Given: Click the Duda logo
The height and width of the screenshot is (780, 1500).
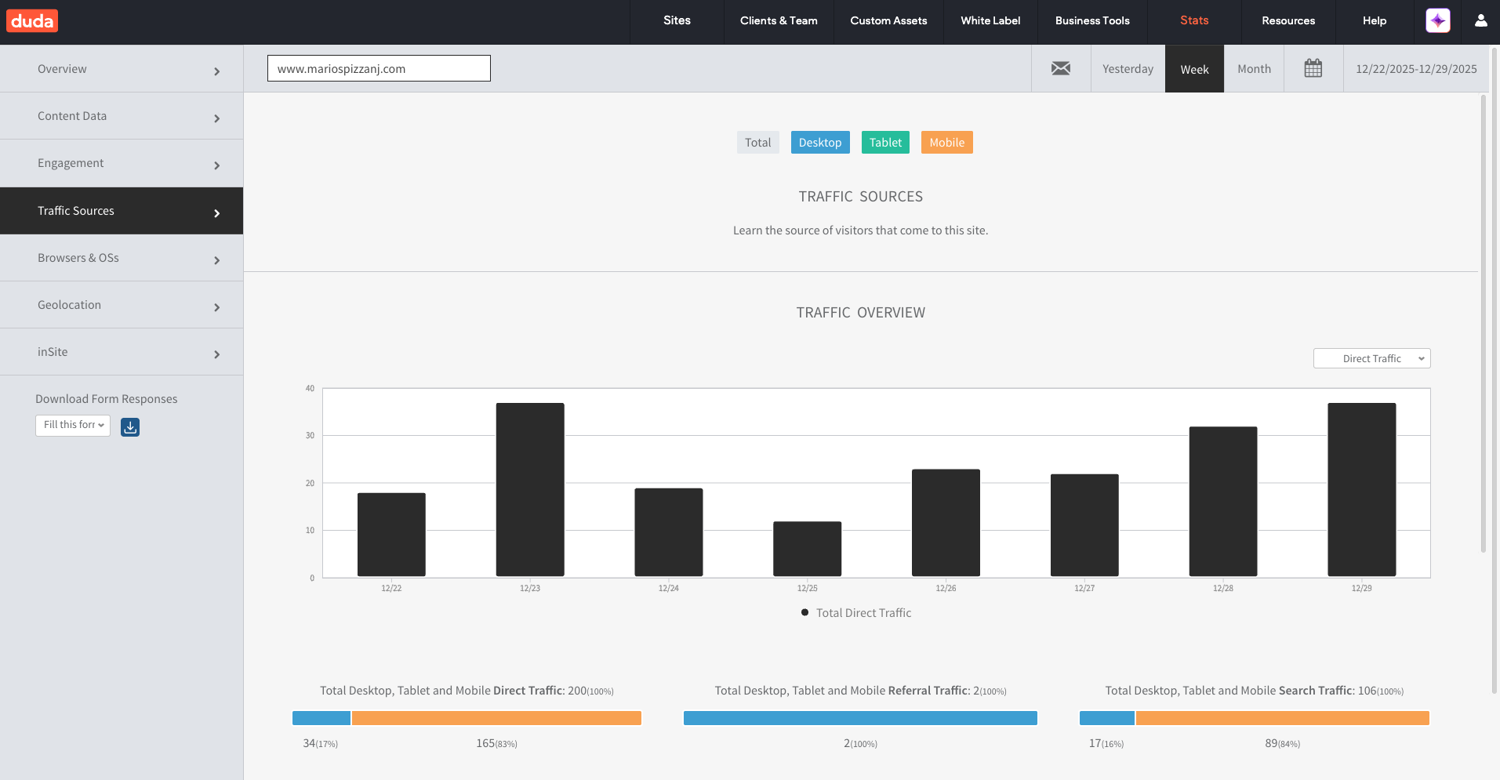Looking at the screenshot, I should (x=32, y=21).
